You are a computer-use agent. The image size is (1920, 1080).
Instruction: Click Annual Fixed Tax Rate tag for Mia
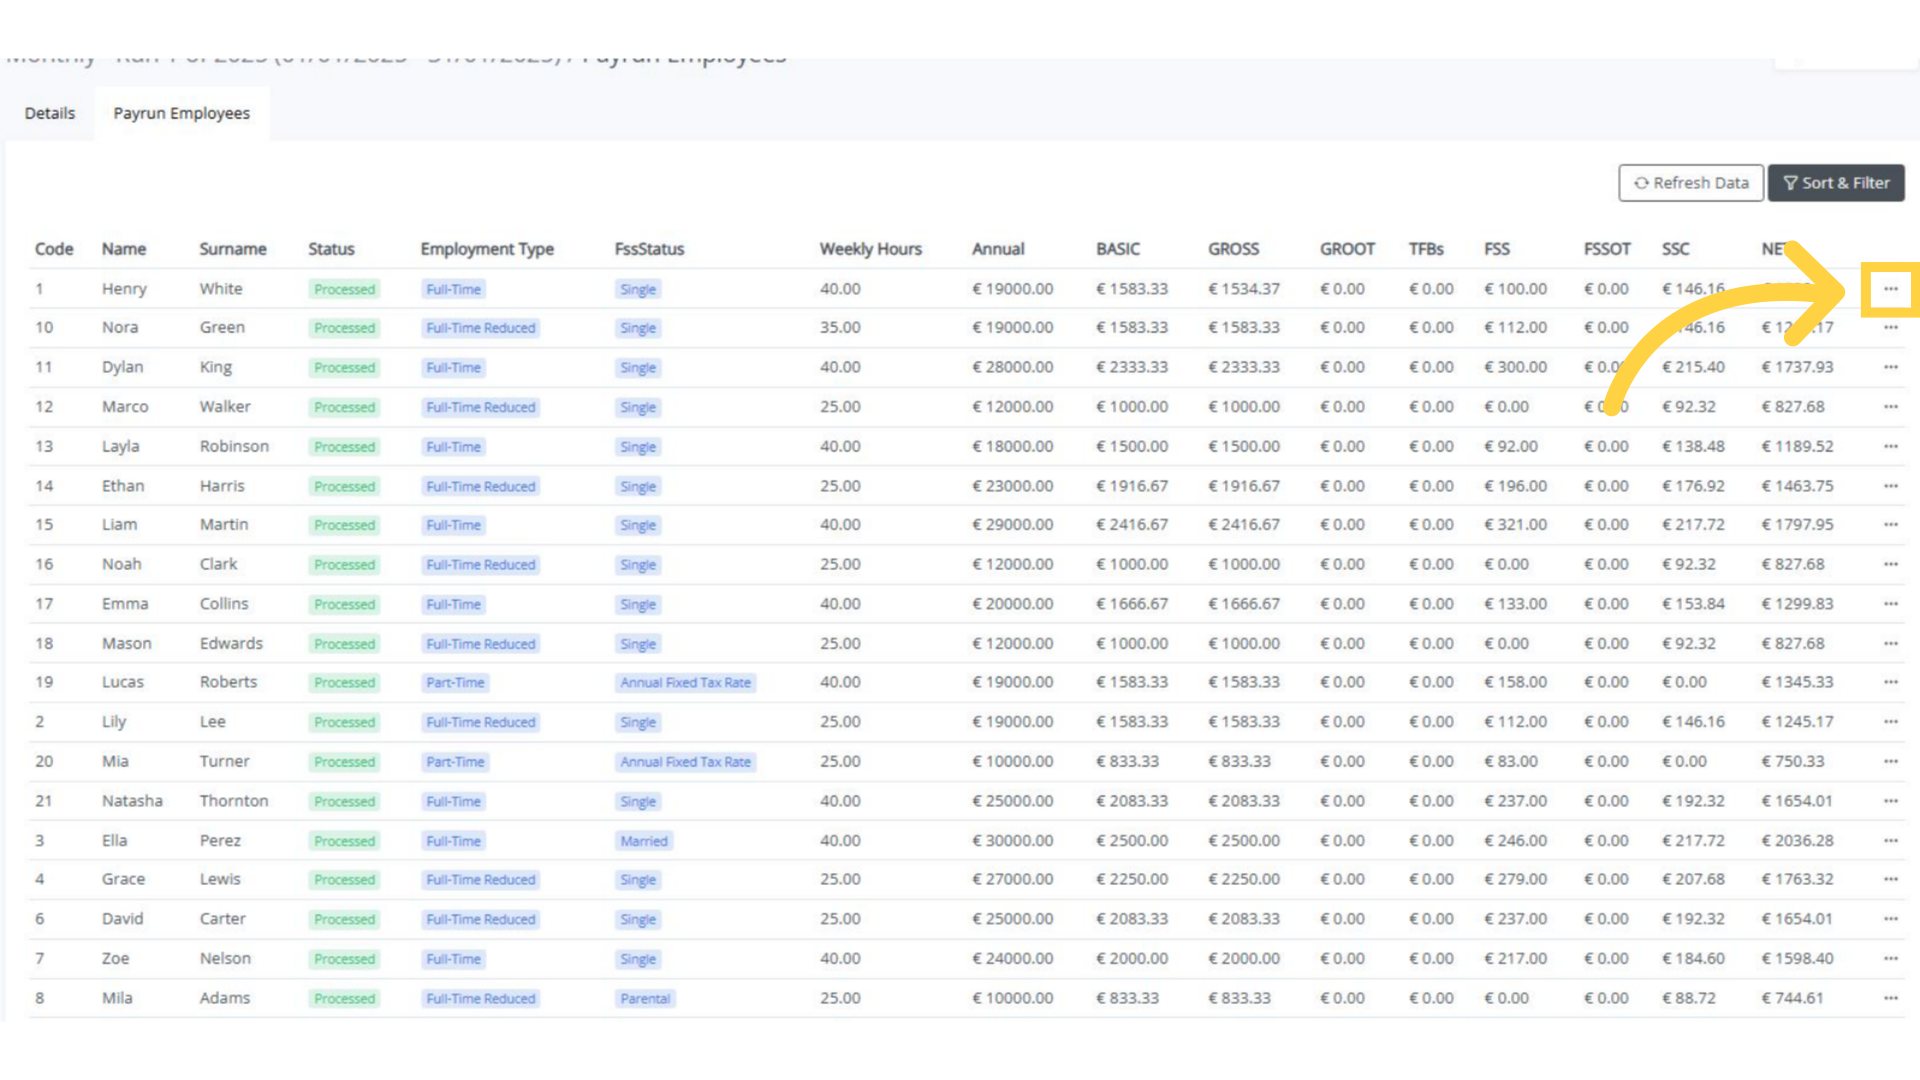click(x=685, y=762)
